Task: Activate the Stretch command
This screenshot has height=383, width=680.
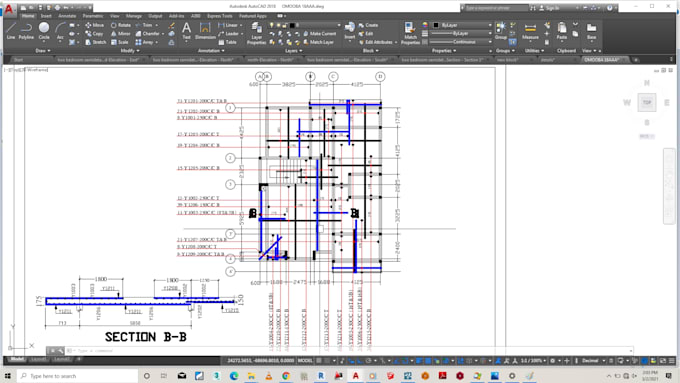Action: 95,42
